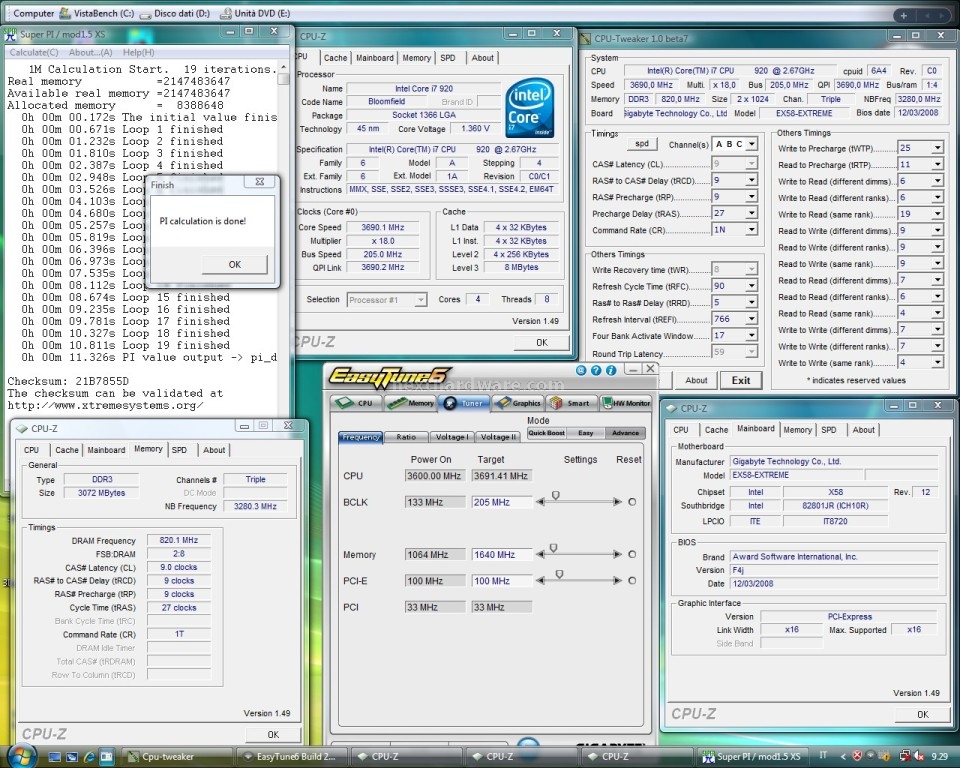Click spd button in CPU-Tweaker Timings
The width and height of the screenshot is (960, 768).
(642, 144)
